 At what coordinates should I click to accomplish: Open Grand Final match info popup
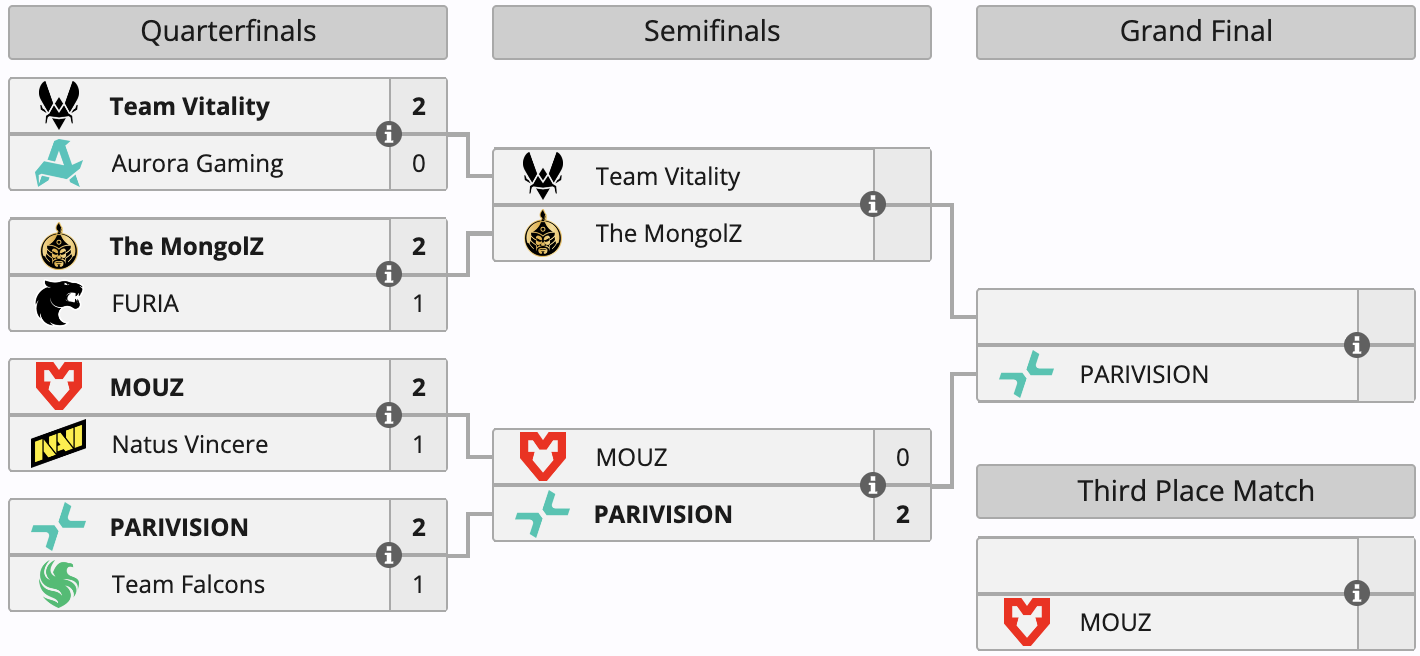(1357, 345)
